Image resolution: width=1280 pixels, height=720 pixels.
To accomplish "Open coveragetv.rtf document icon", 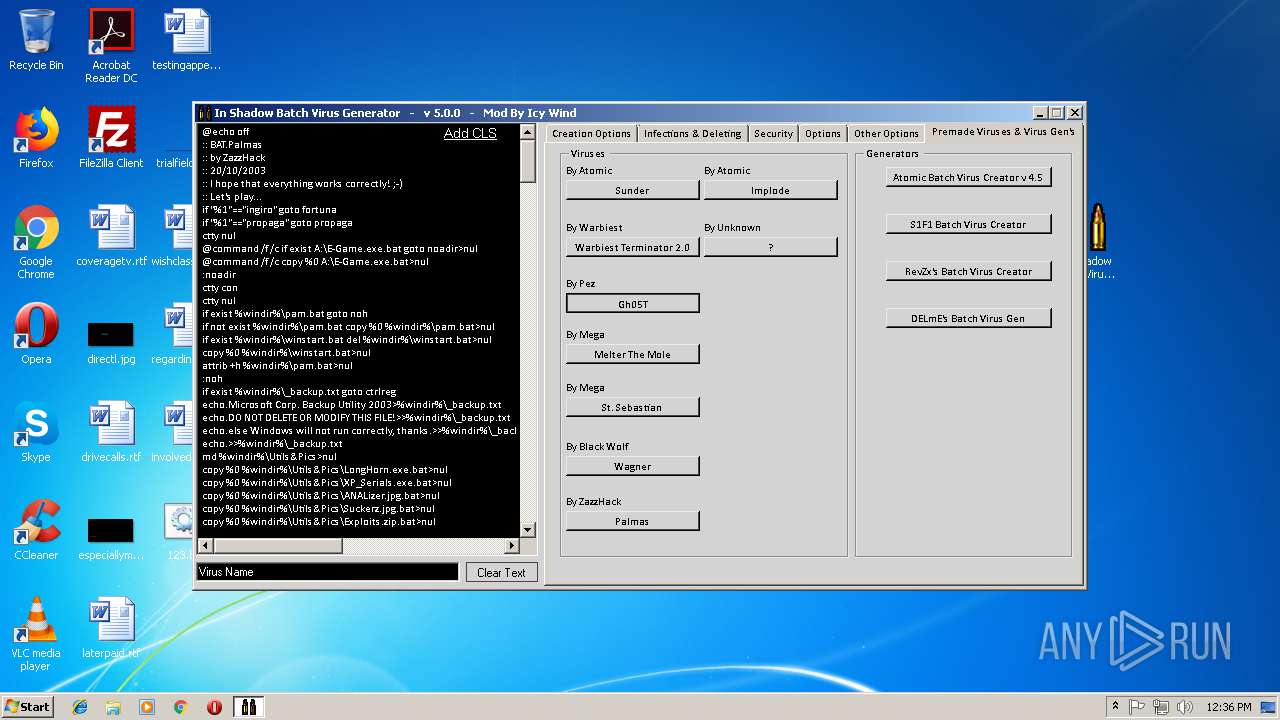I will [111, 236].
